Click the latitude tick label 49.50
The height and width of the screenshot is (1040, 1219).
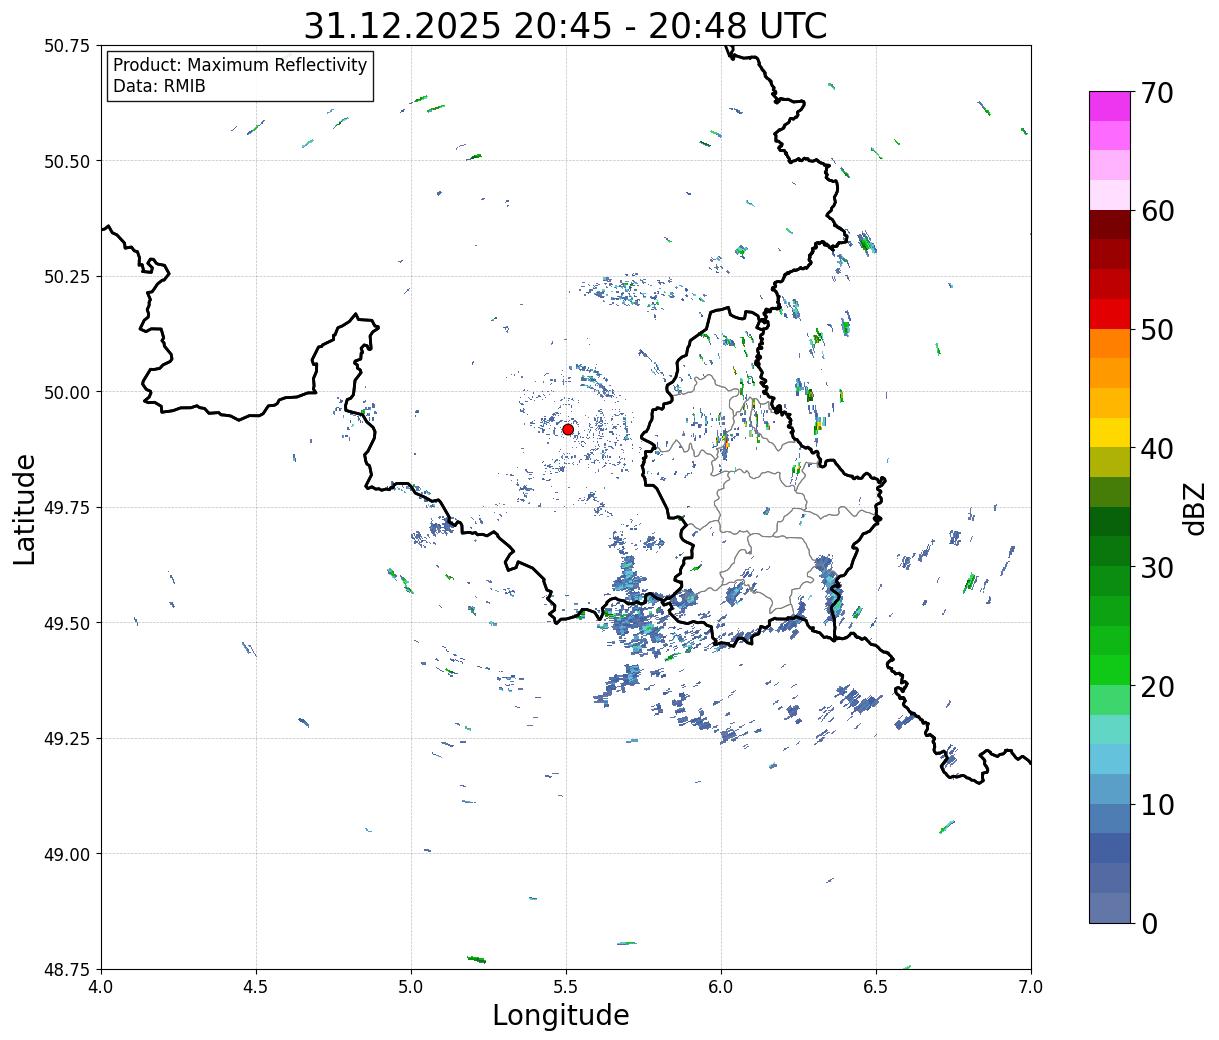click(x=67, y=623)
